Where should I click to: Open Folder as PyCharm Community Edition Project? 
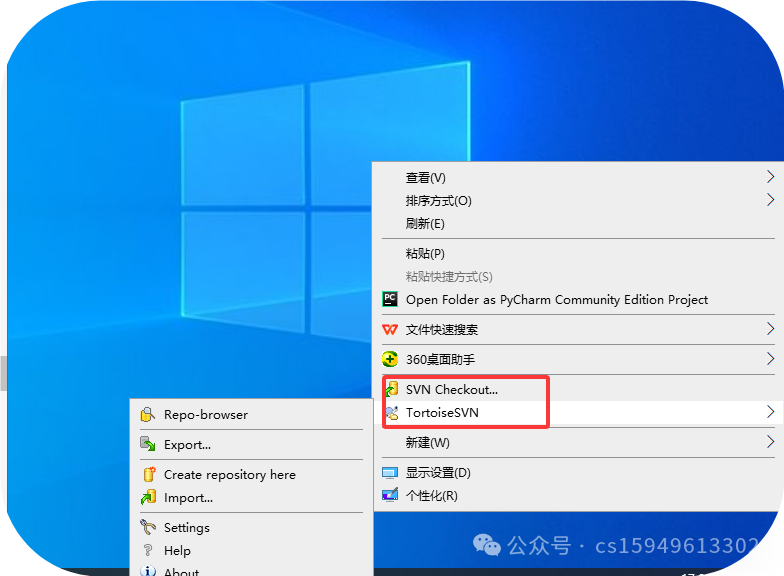578,300
